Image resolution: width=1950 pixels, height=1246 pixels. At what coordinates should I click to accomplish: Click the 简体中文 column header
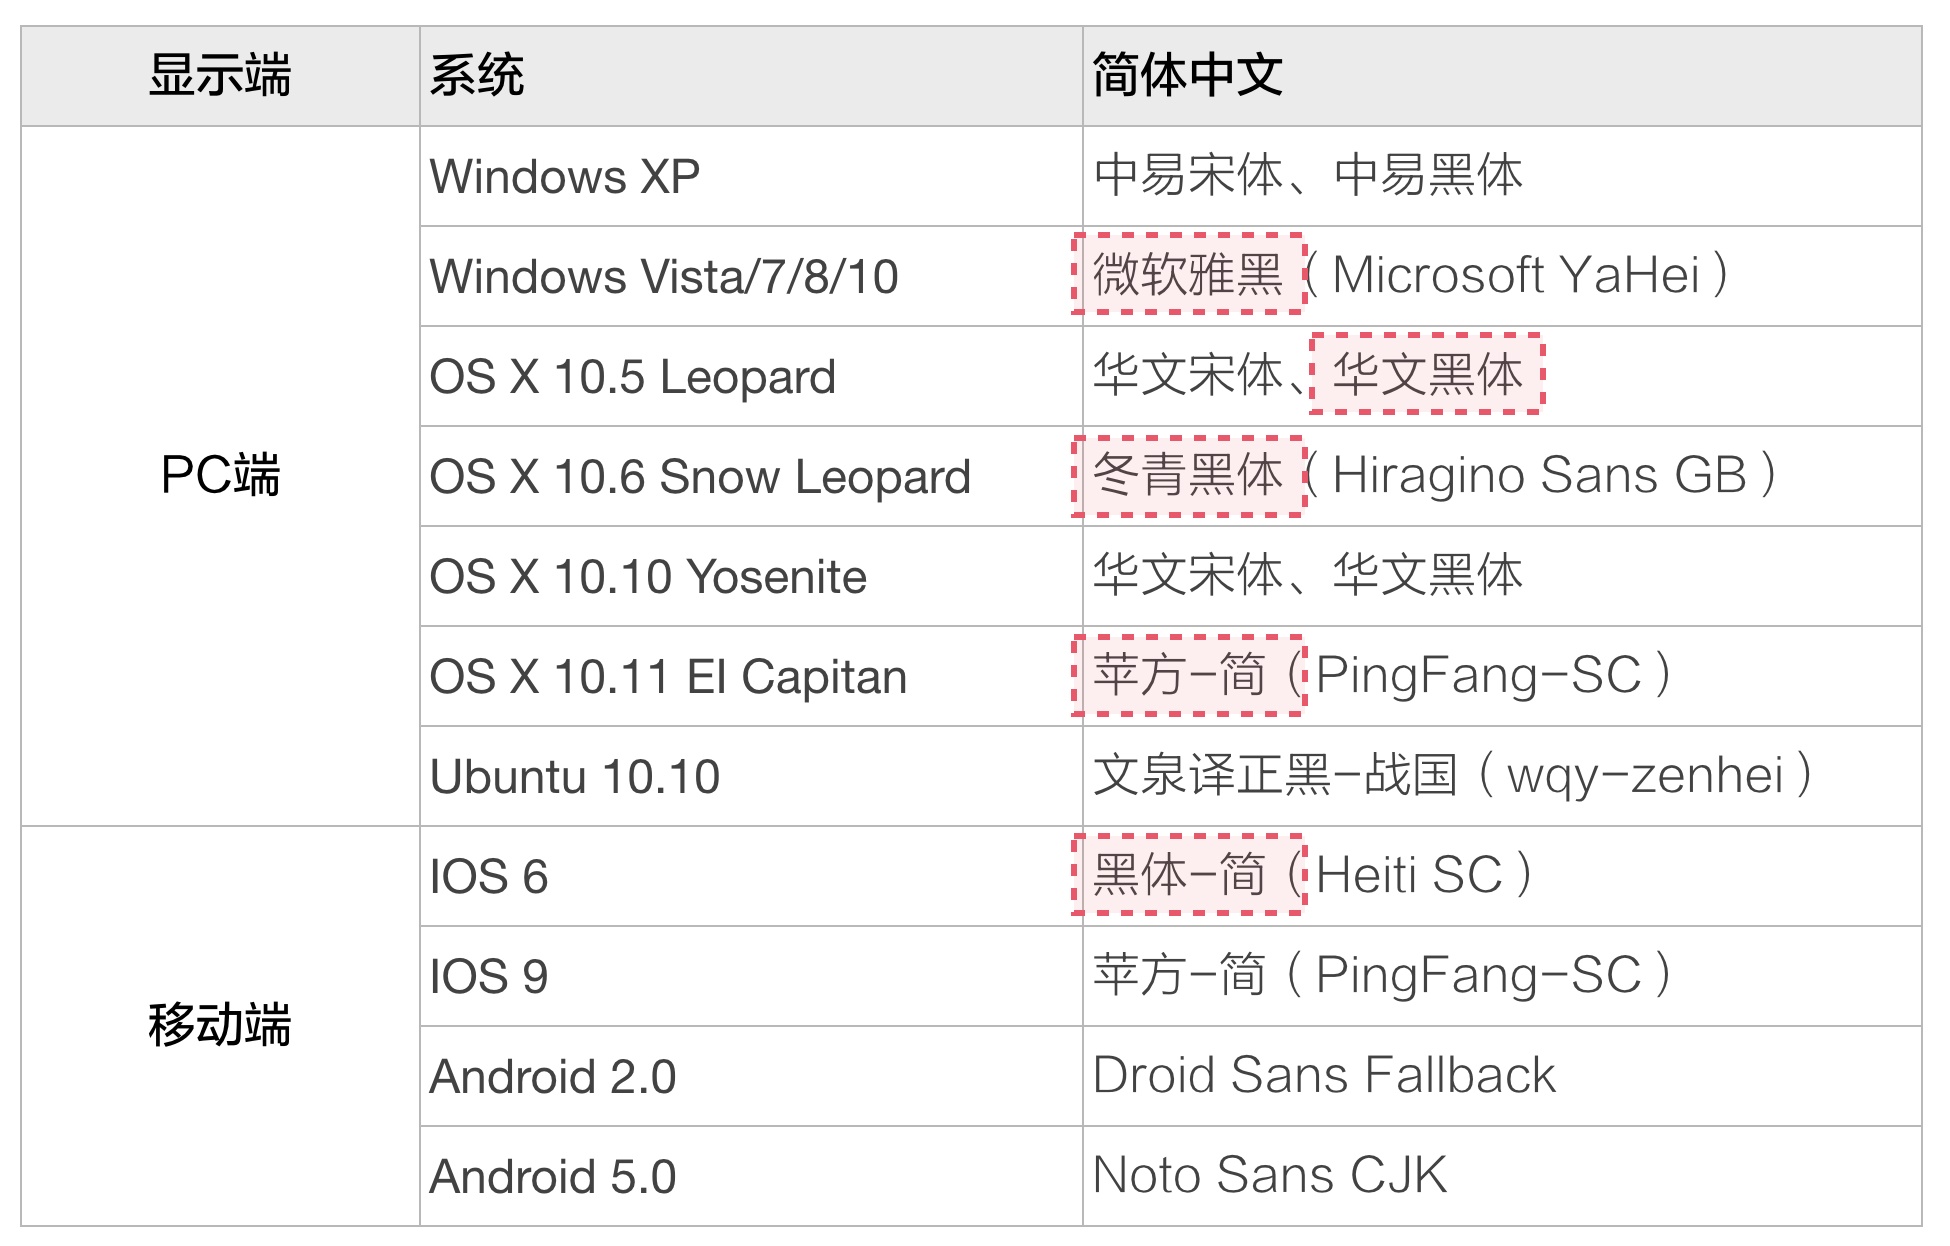(1187, 76)
